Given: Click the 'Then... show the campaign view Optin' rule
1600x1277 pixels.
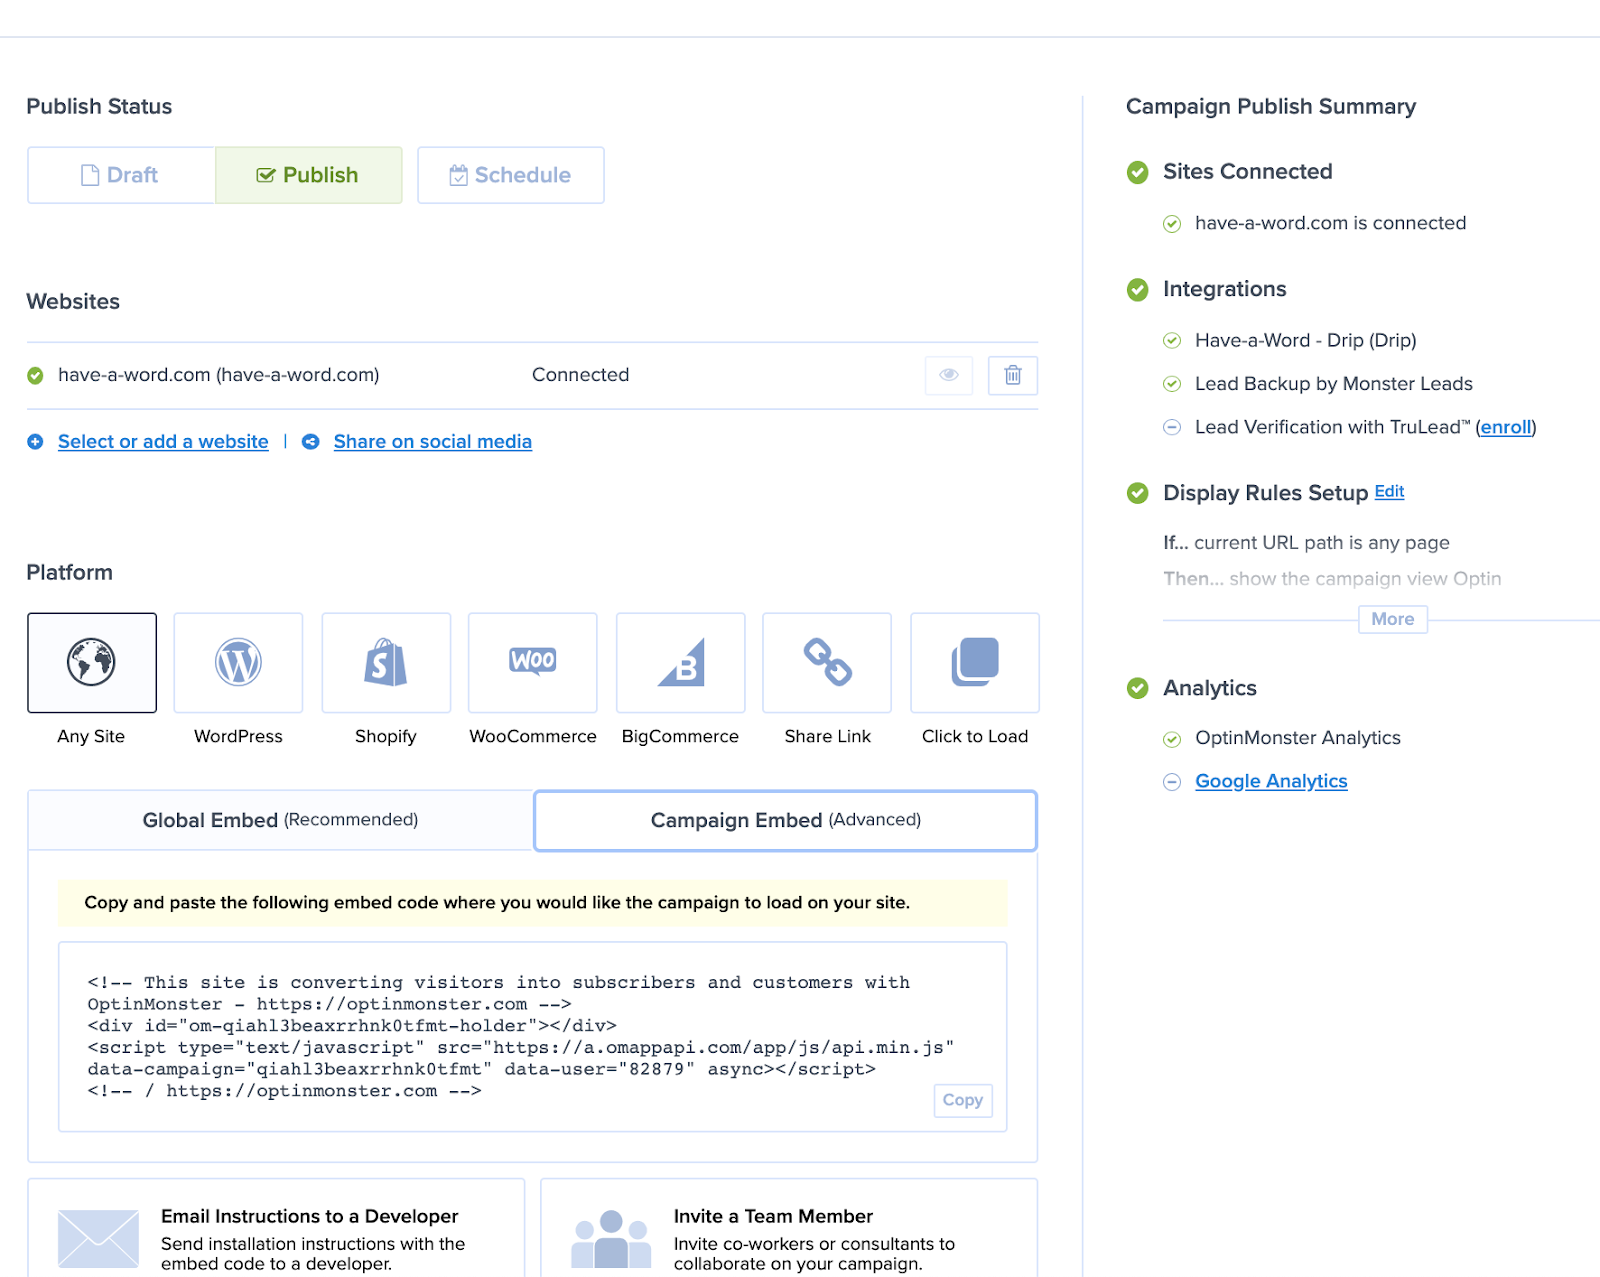Looking at the screenshot, I should point(1333,579).
